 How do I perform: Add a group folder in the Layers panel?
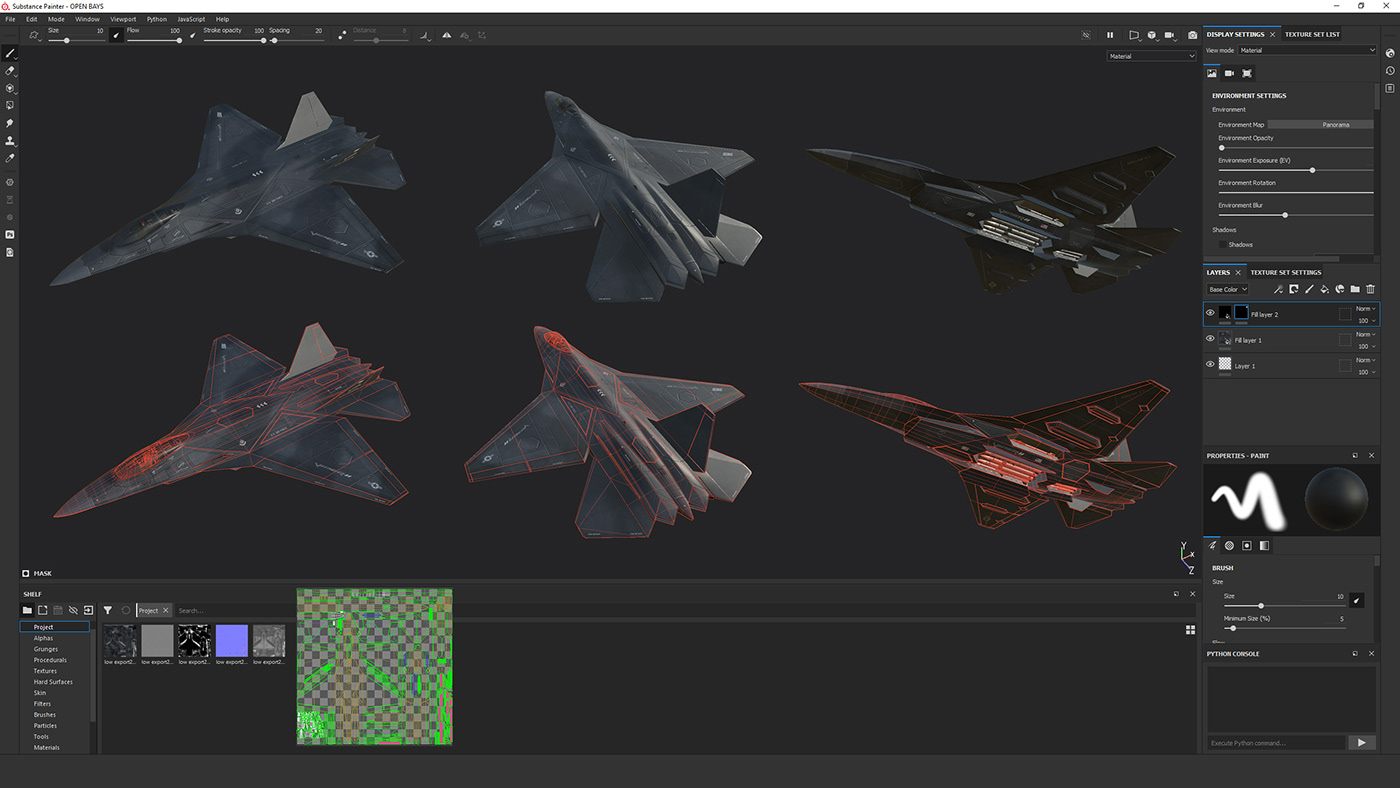pos(1354,289)
